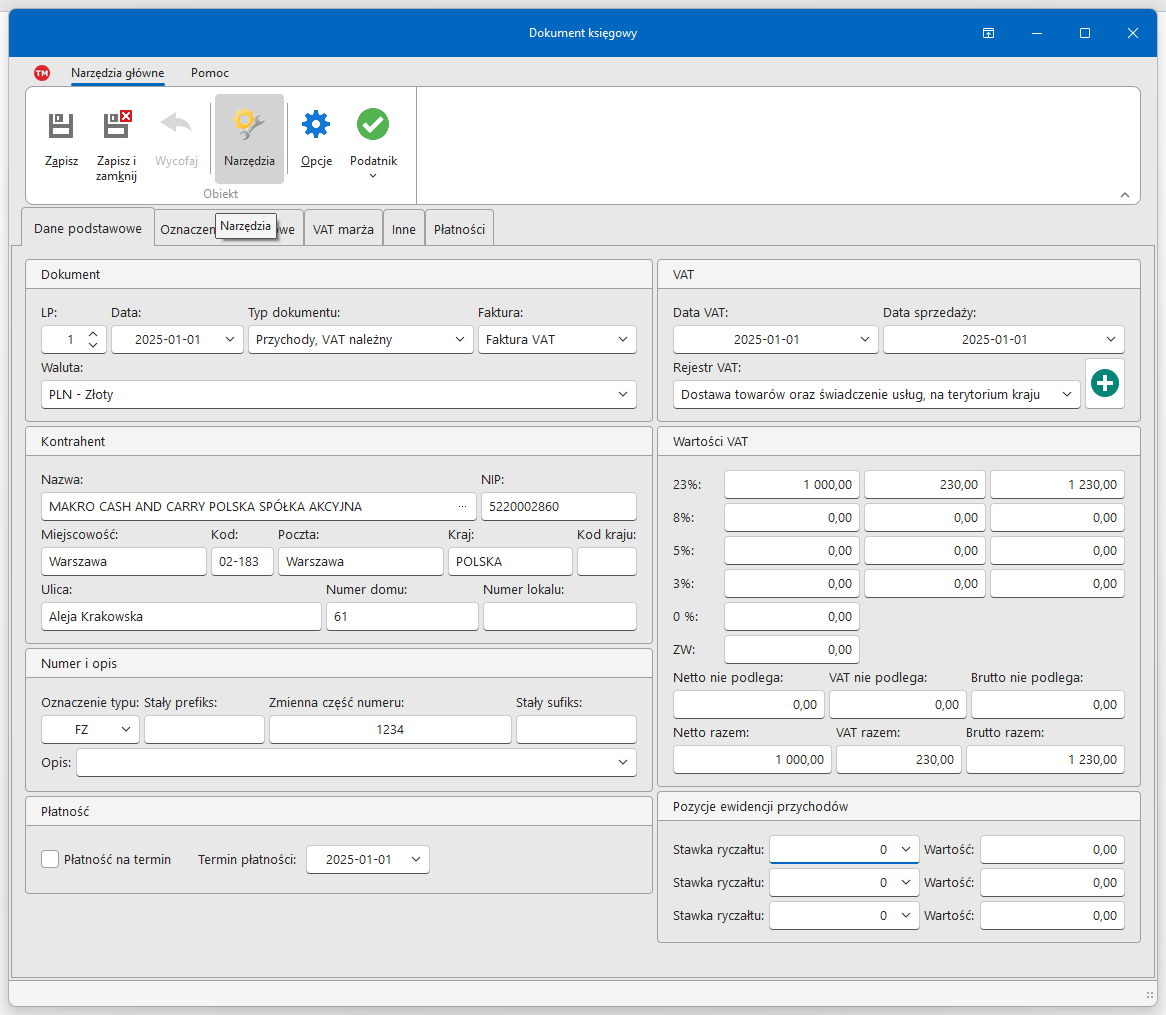Image resolution: width=1166 pixels, height=1015 pixels.
Task: Click ellipsis button in Nazwa field
Action: [x=462, y=507]
